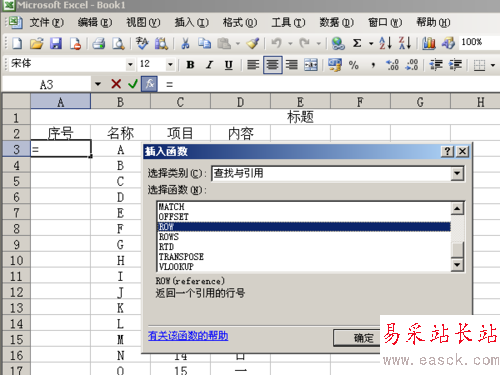Toggle Align Right

(x=292, y=65)
